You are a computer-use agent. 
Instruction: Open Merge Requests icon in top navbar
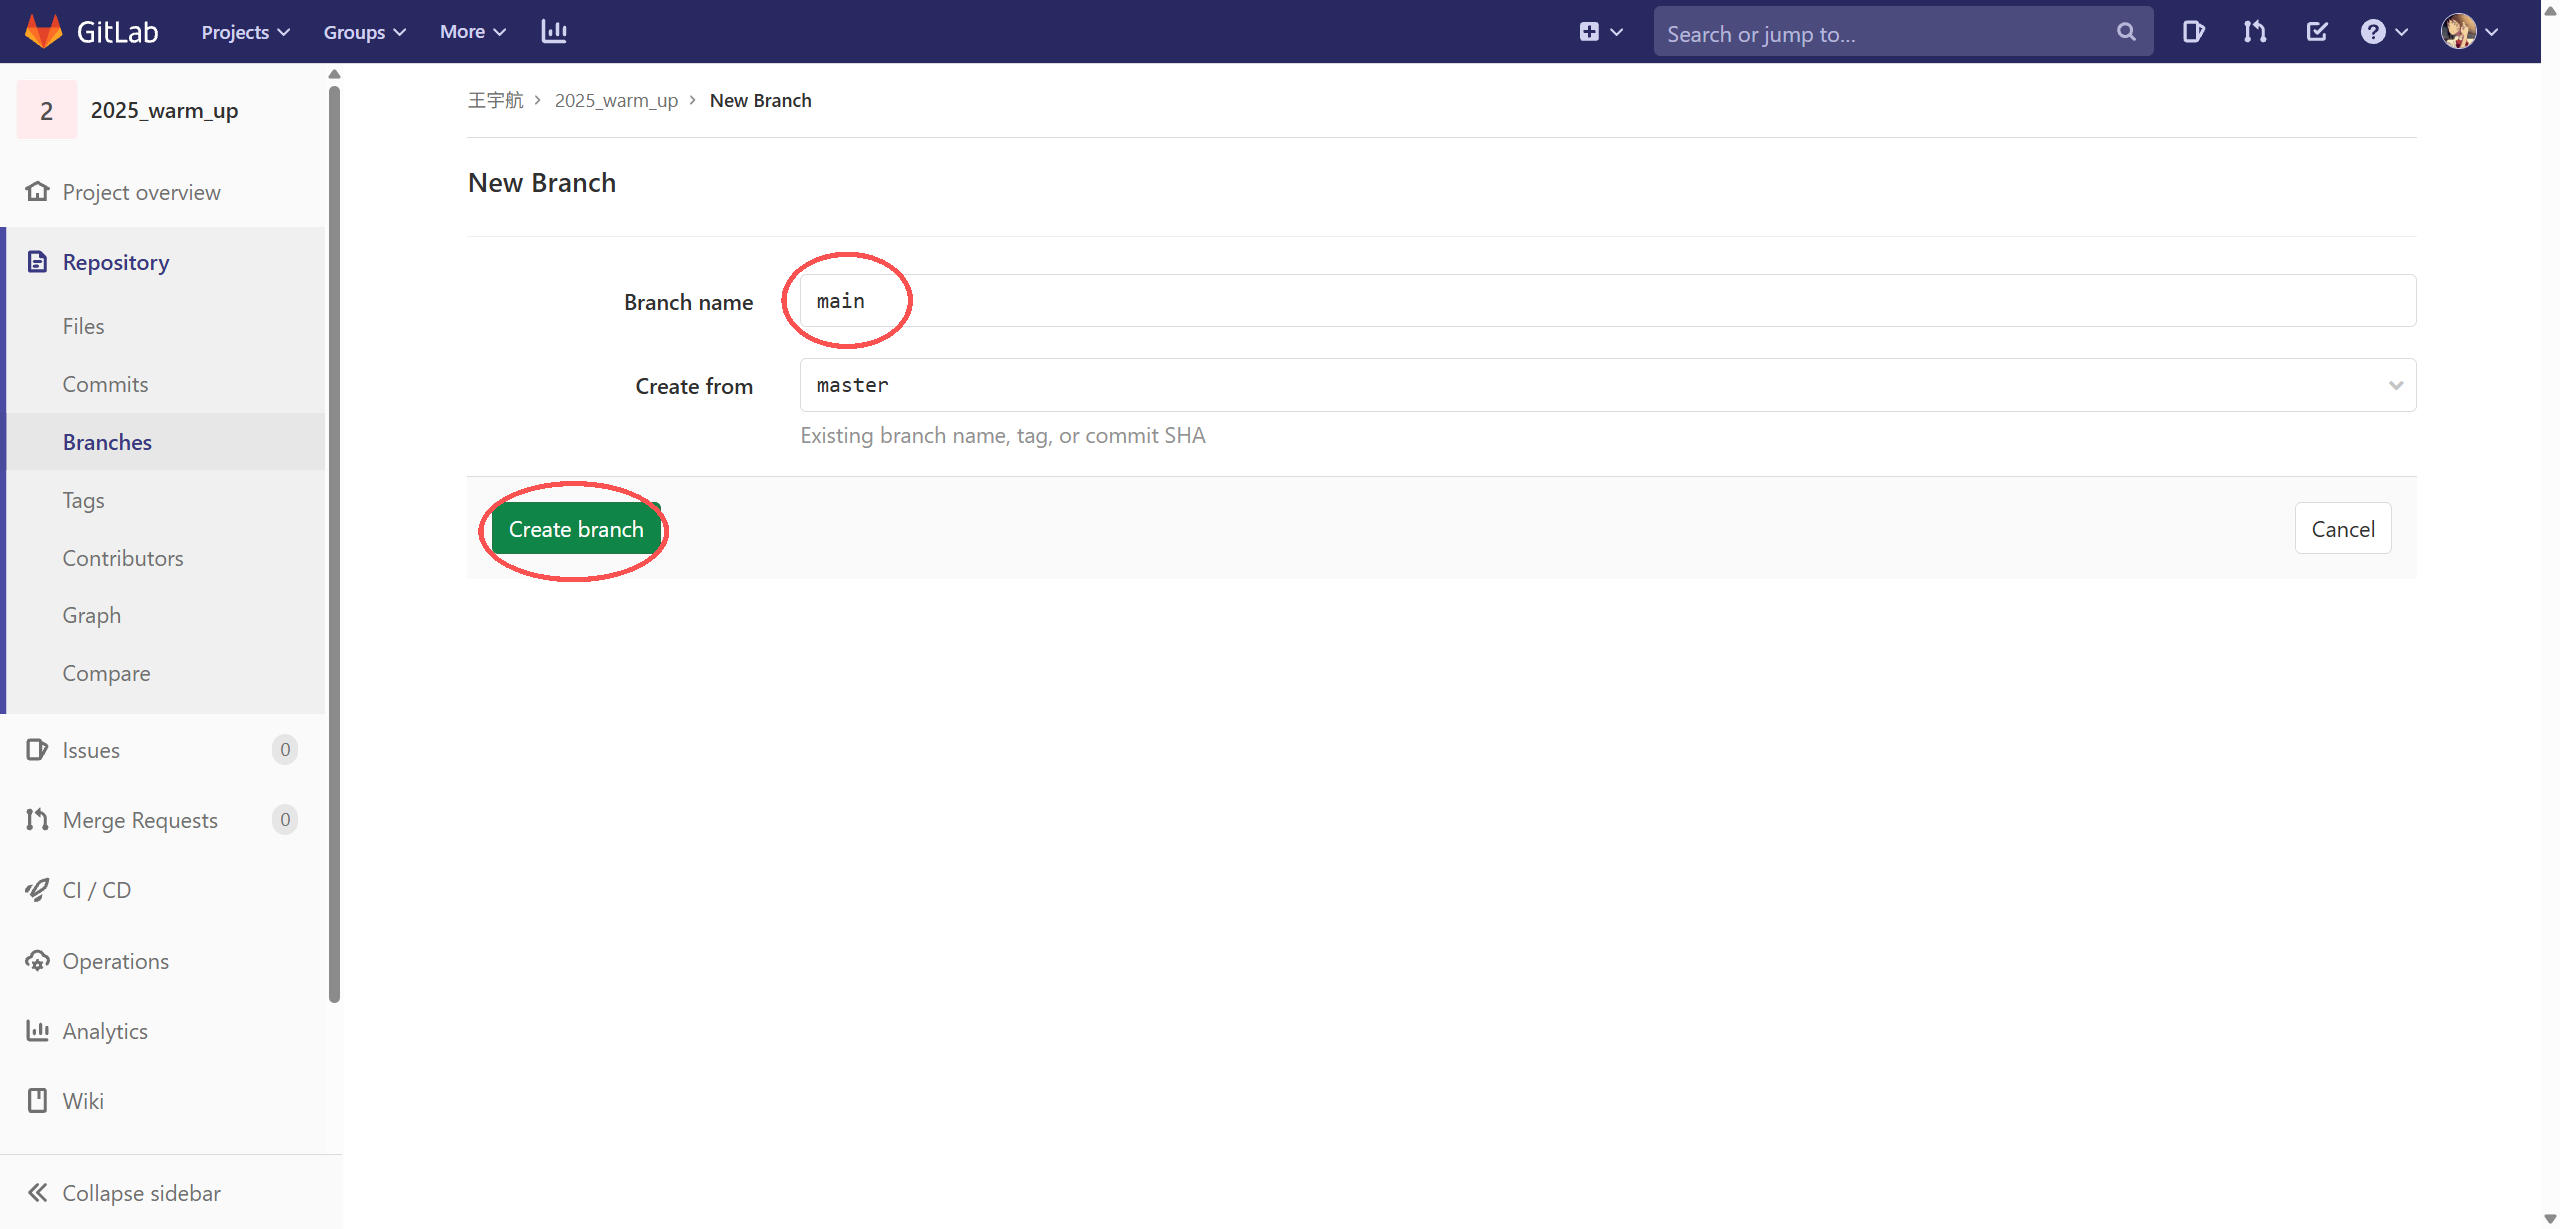[x=2254, y=32]
